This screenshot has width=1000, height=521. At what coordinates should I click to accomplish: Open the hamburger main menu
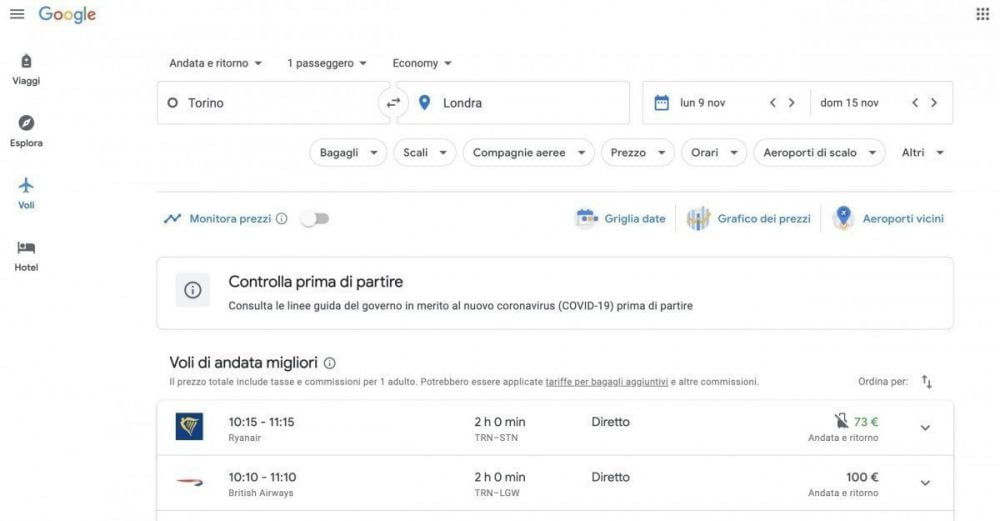[x=17, y=14]
